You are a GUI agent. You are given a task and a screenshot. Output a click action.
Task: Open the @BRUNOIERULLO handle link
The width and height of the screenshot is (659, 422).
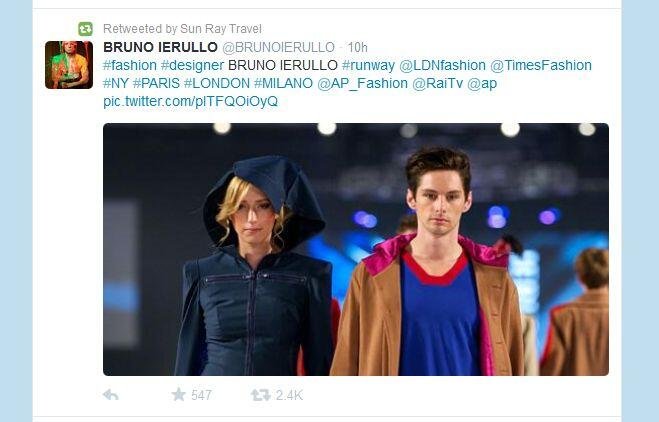coord(278,47)
